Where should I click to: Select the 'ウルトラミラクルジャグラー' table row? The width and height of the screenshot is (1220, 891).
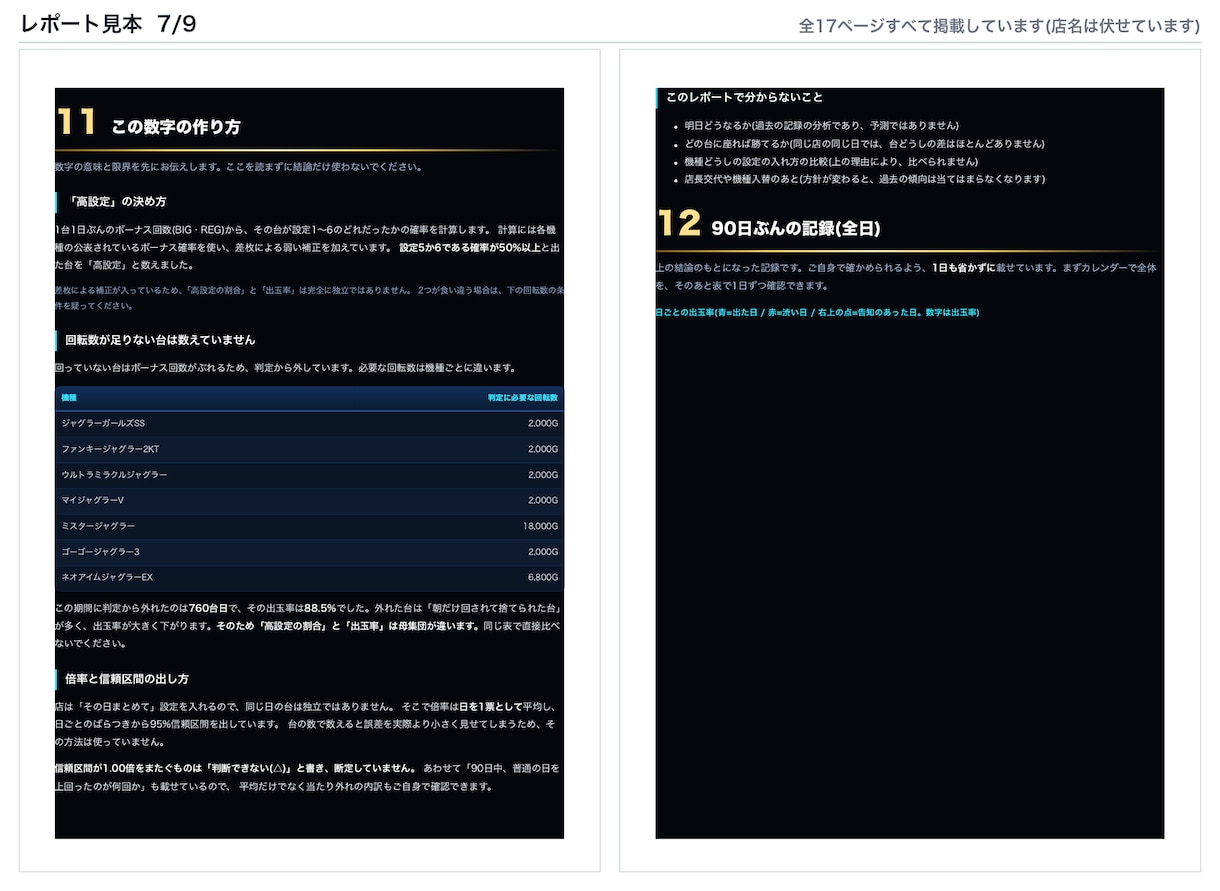pos(309,475)
